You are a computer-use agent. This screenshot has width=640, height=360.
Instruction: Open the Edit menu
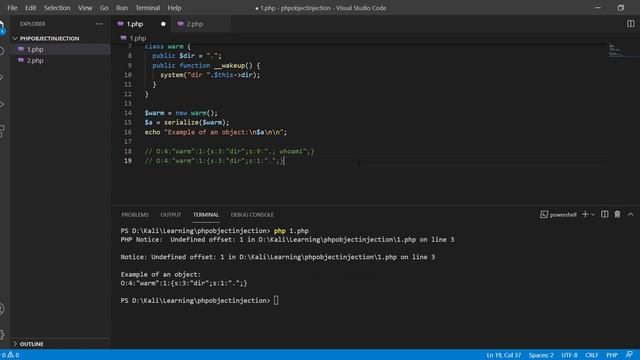(x=31, y=8)
